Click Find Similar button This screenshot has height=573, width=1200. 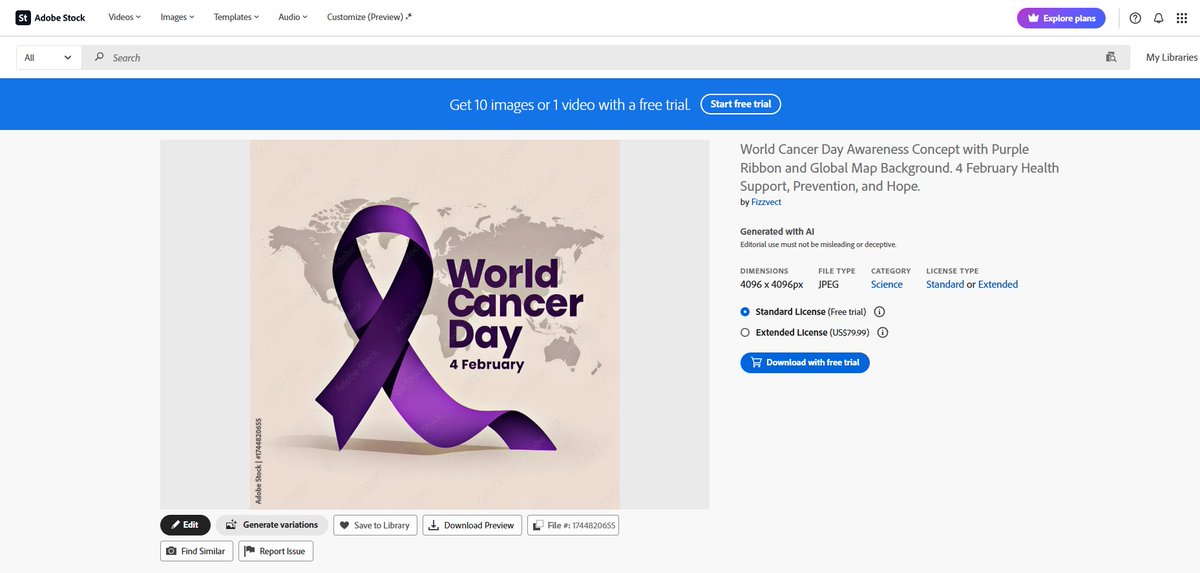196,551
